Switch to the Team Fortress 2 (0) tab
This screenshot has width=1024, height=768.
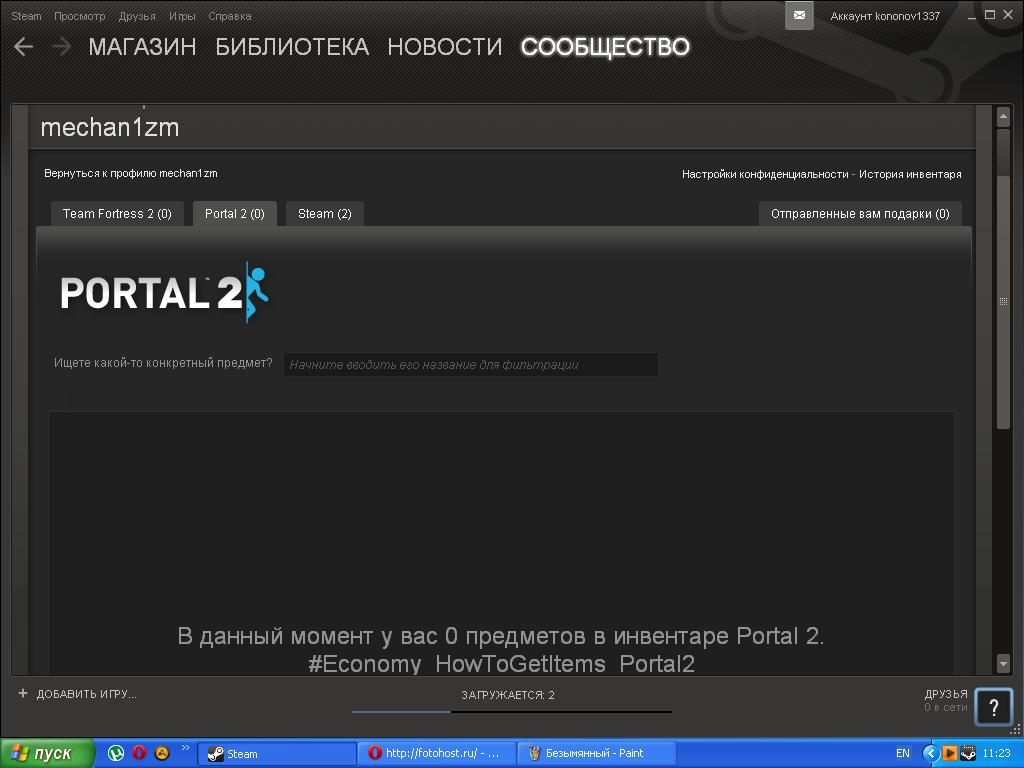click(117, 214)
